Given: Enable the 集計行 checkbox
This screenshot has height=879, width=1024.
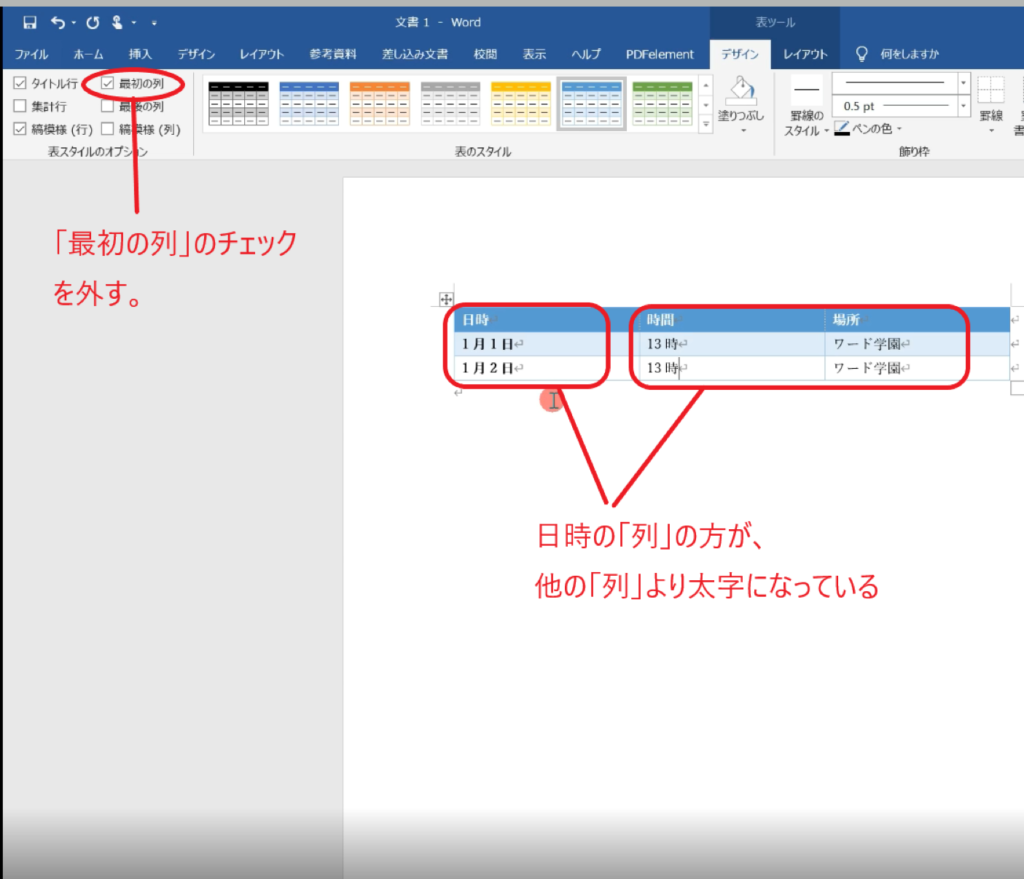Looking at the screenshot, I should pos(20,106).
